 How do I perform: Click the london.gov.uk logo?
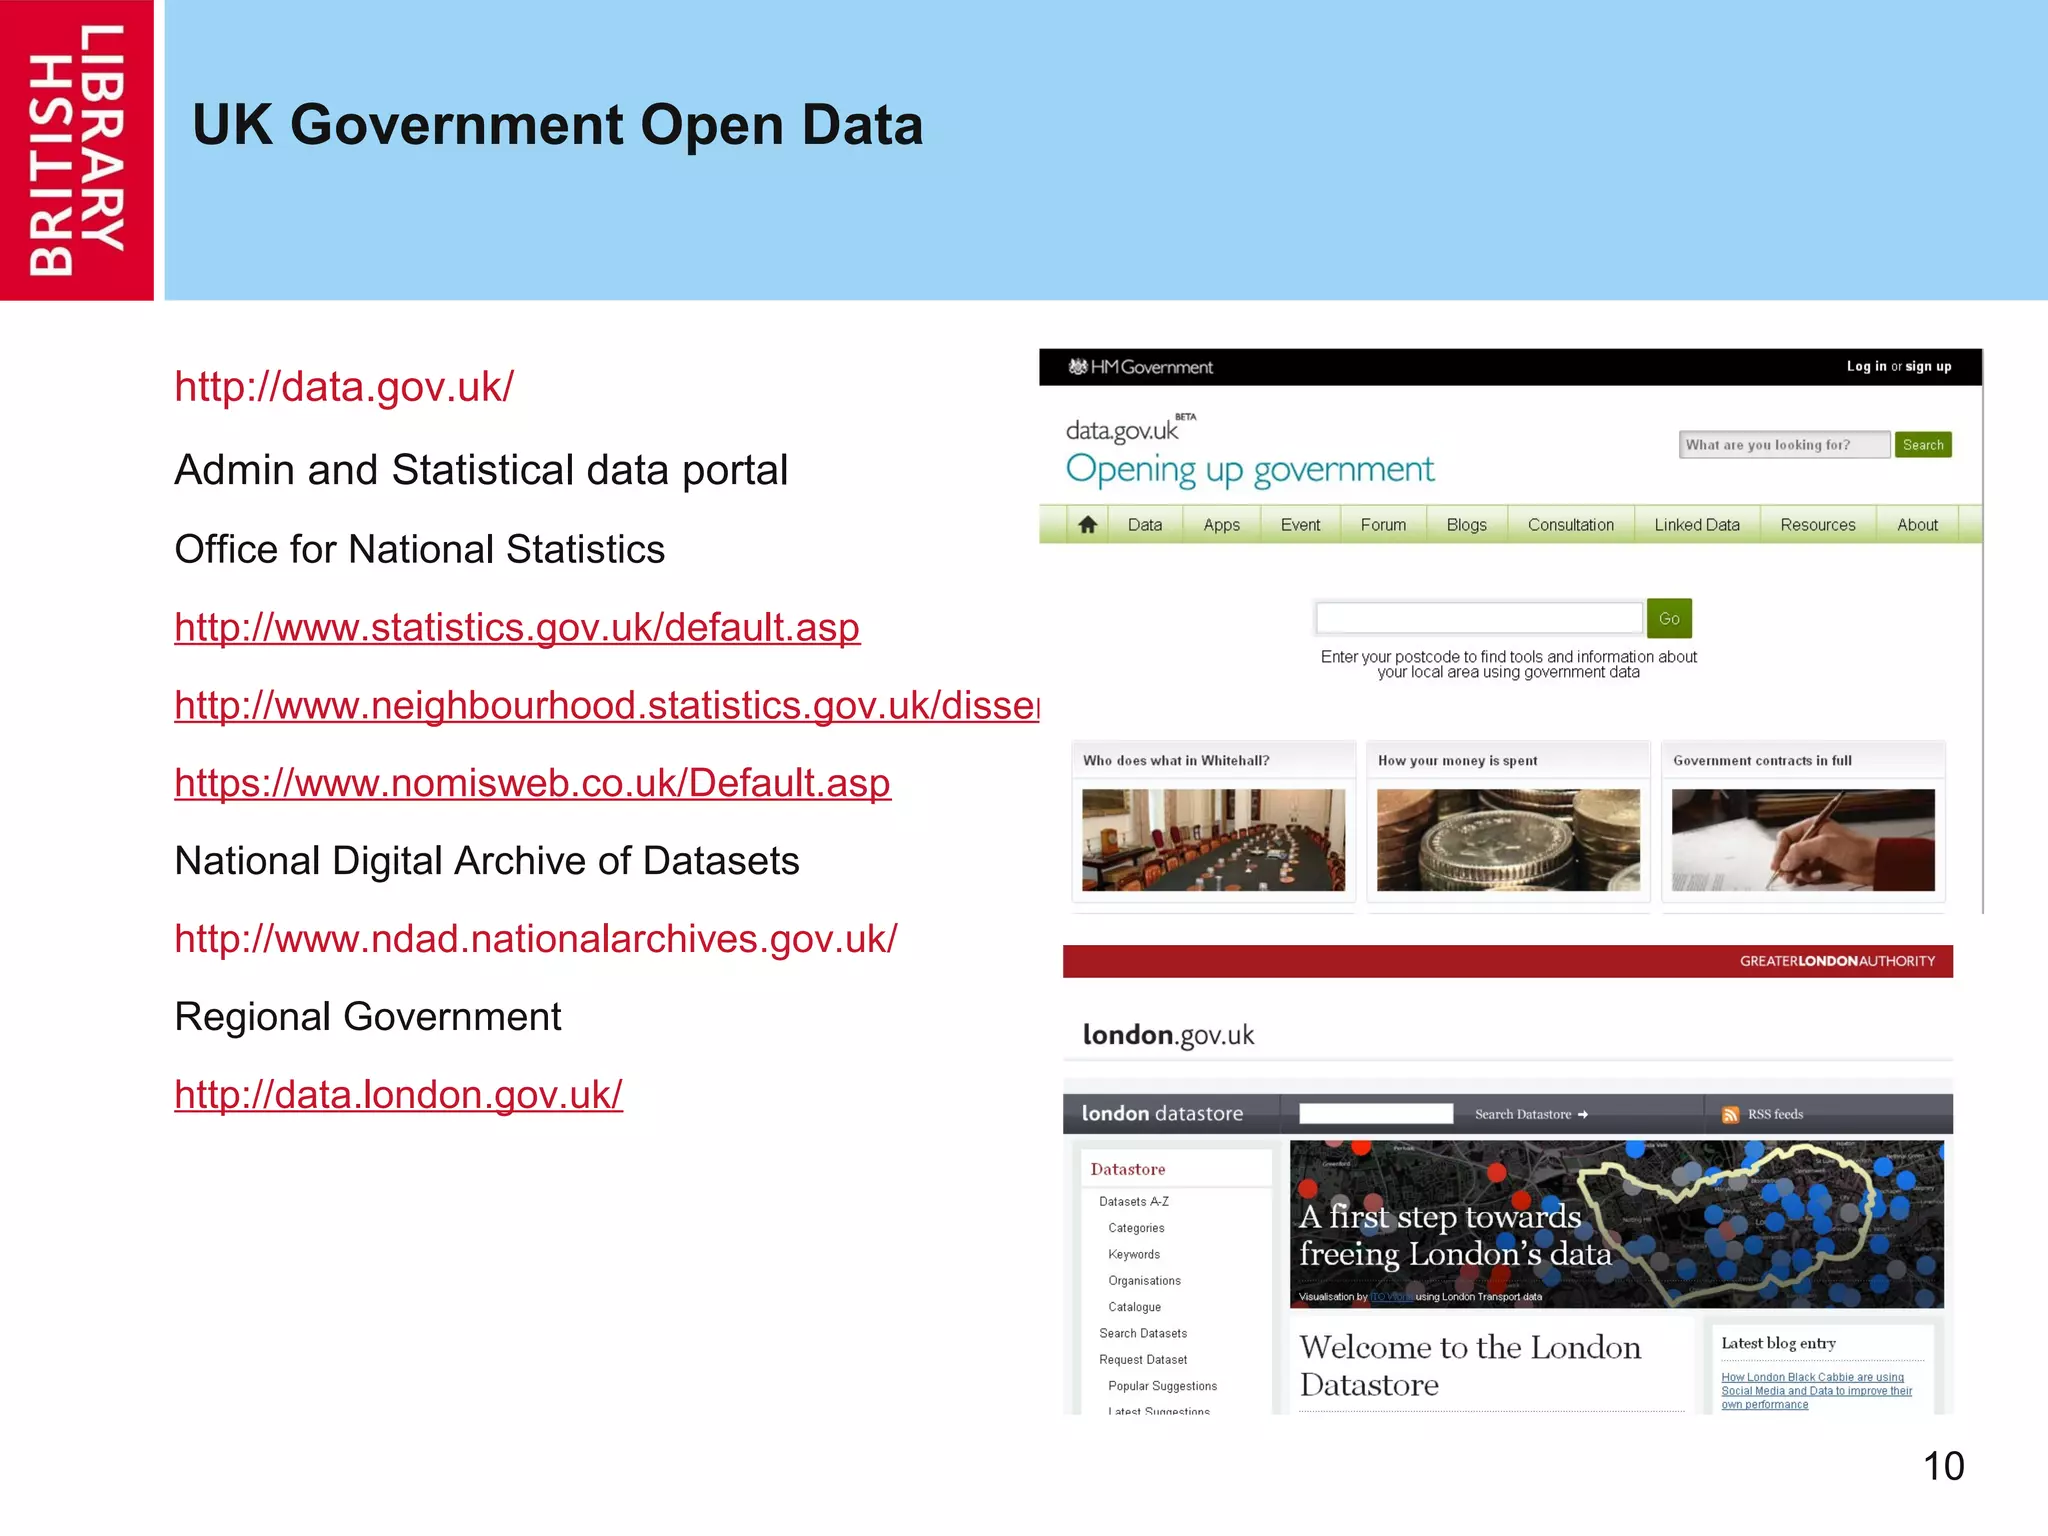(x=1168, y=1035)
